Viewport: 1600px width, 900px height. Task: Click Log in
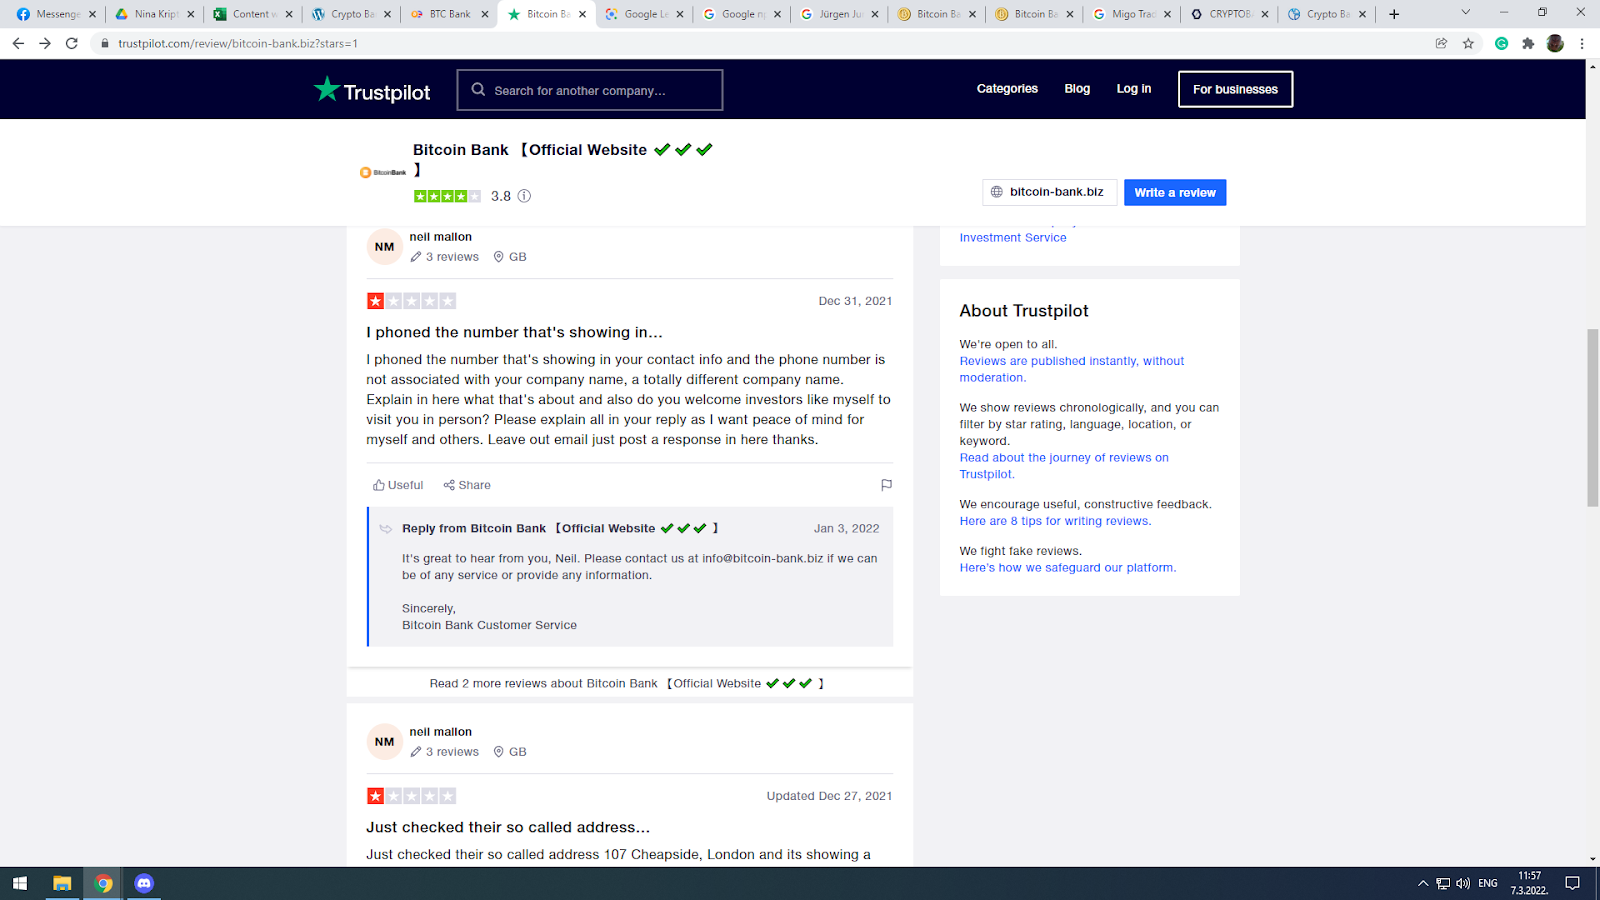click(x=1133, y=89)
